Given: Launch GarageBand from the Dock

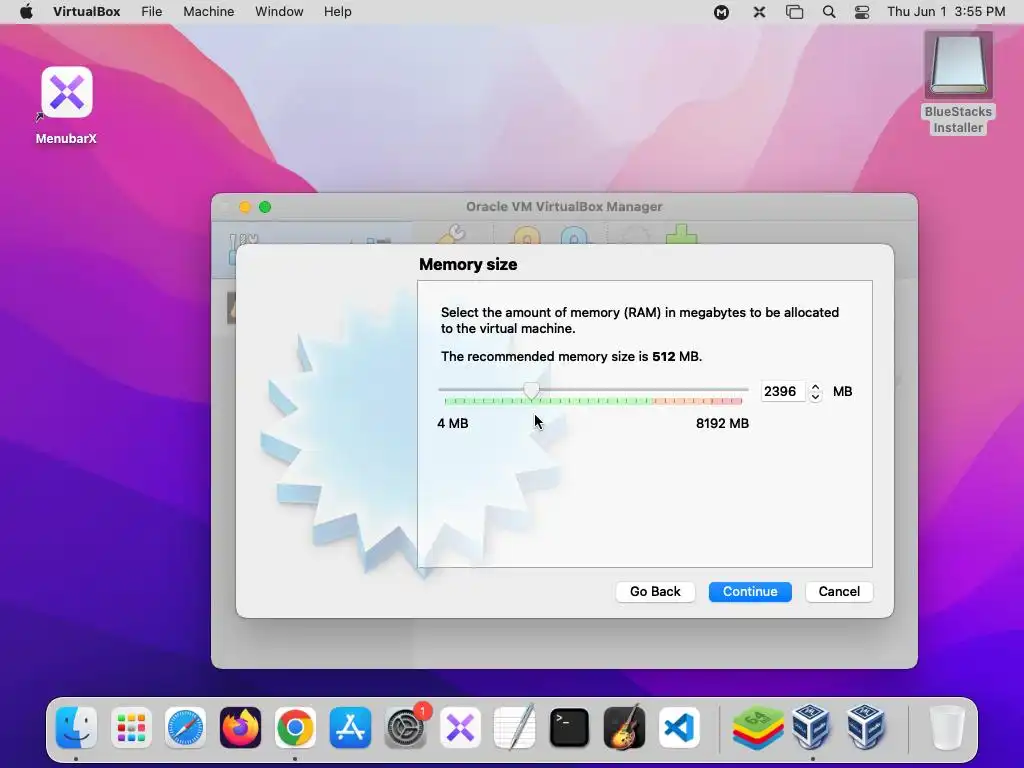Looking at the screenshot, I should [624, 727].
